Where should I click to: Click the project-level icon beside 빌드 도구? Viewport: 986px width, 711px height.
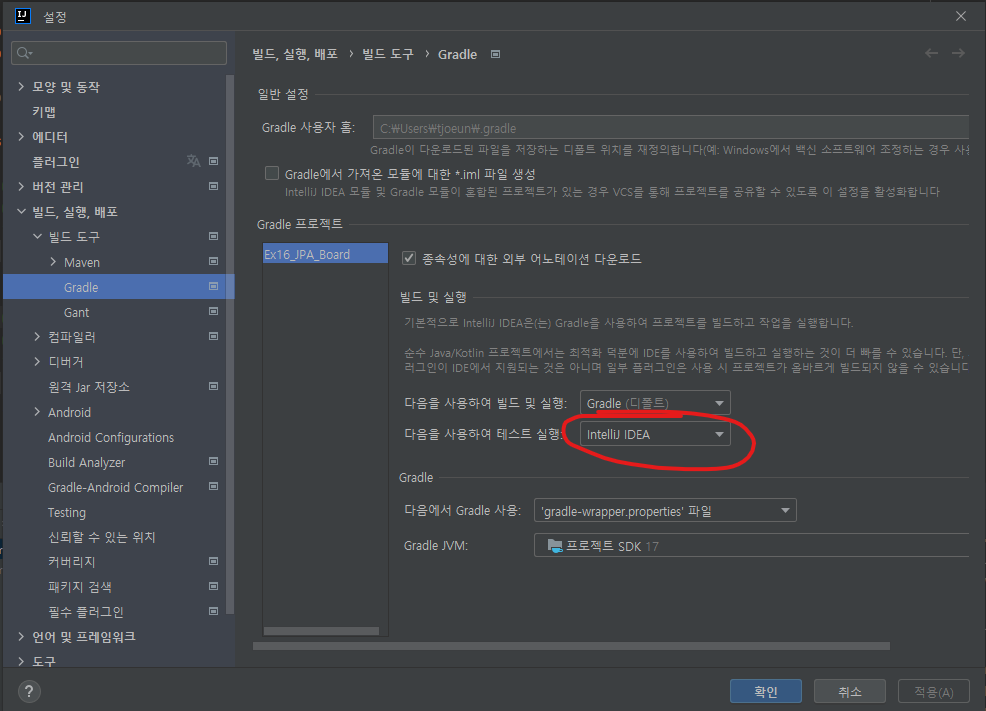[x=214, y=236]
